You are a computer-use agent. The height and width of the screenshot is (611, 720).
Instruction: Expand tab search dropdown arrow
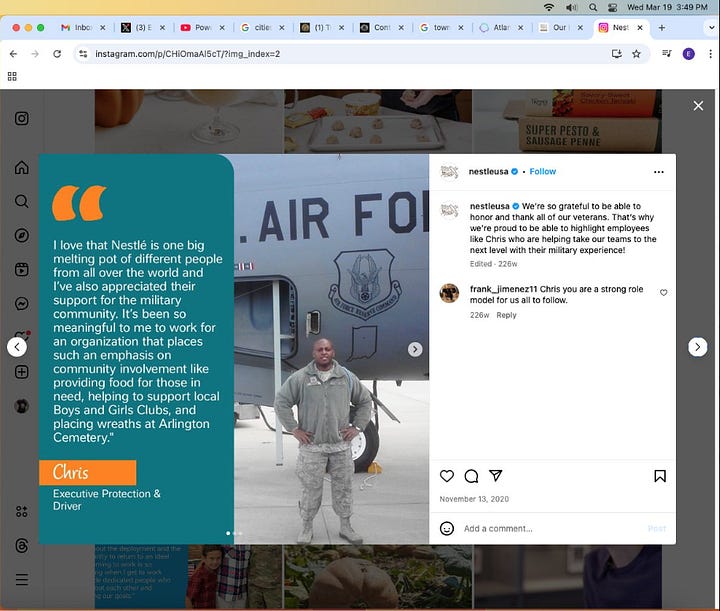pyautogui.click(x=711, y=28)
